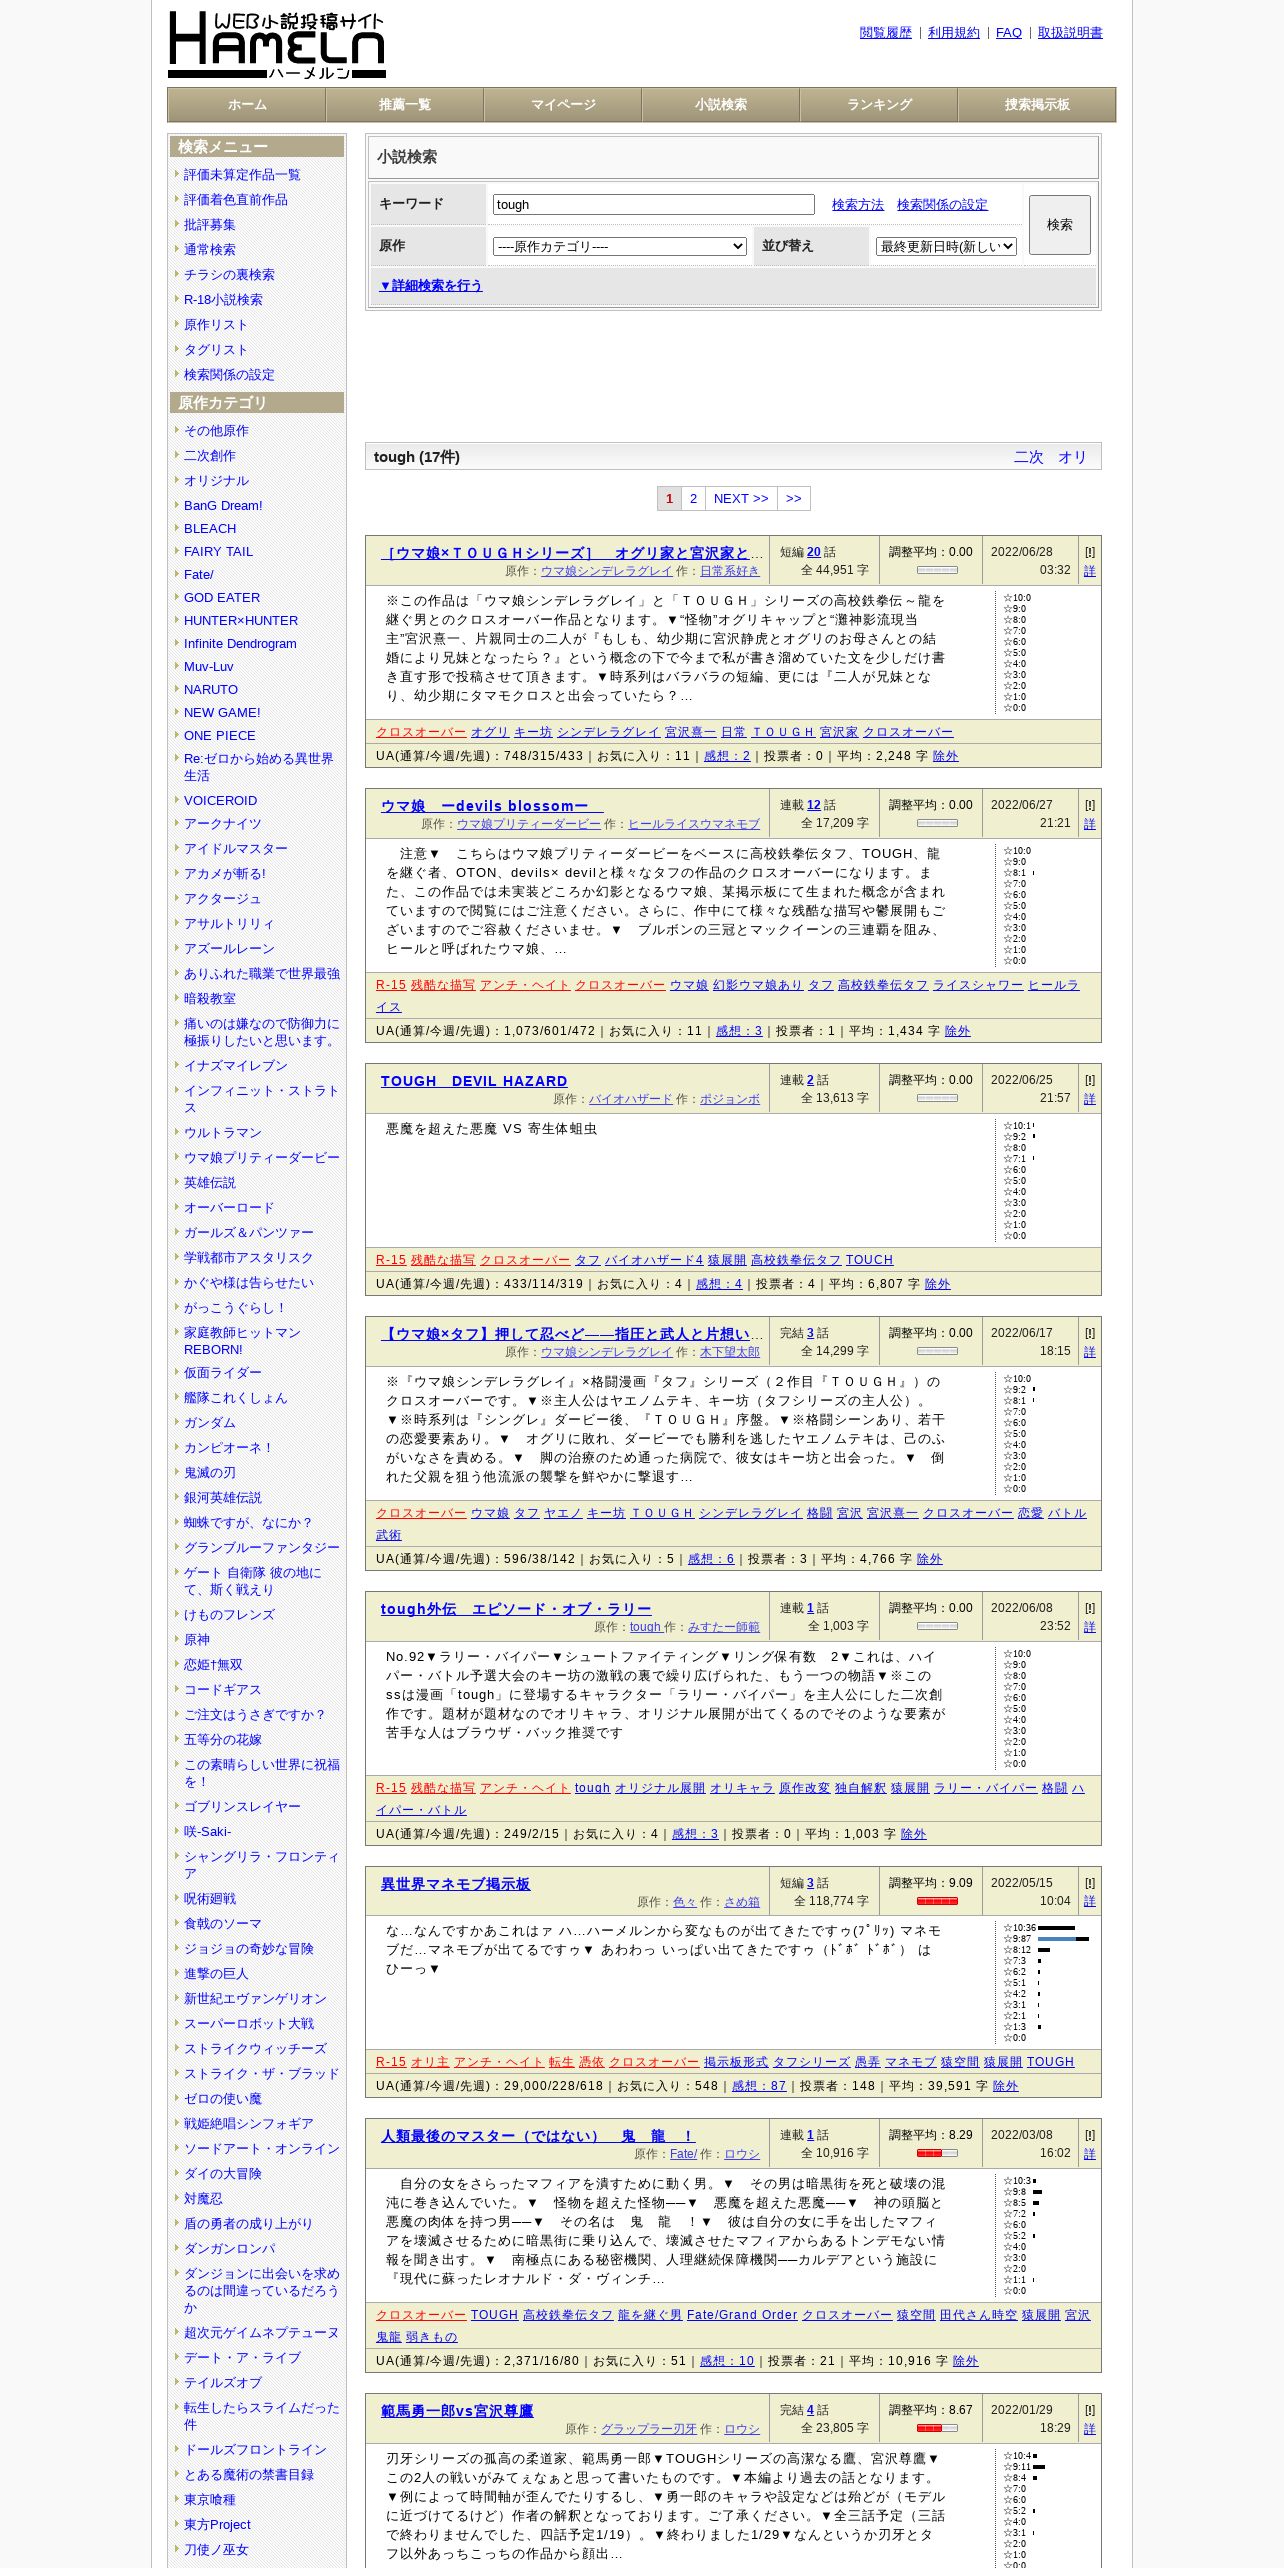This screenshot has height=2568, width=1284.
Task: Click rating bar of 人類最後のマスター entry
Action: tap(937, 2153)
